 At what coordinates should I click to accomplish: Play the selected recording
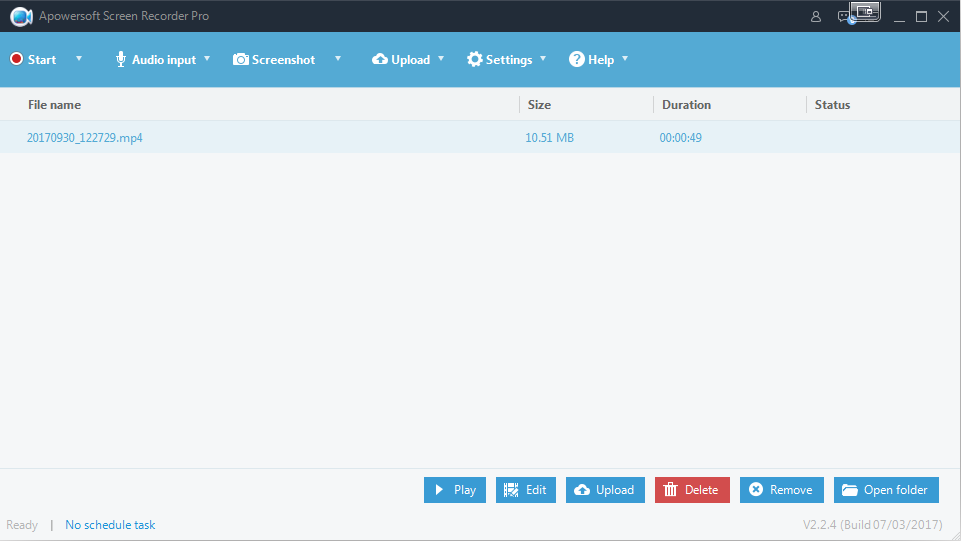455,490
